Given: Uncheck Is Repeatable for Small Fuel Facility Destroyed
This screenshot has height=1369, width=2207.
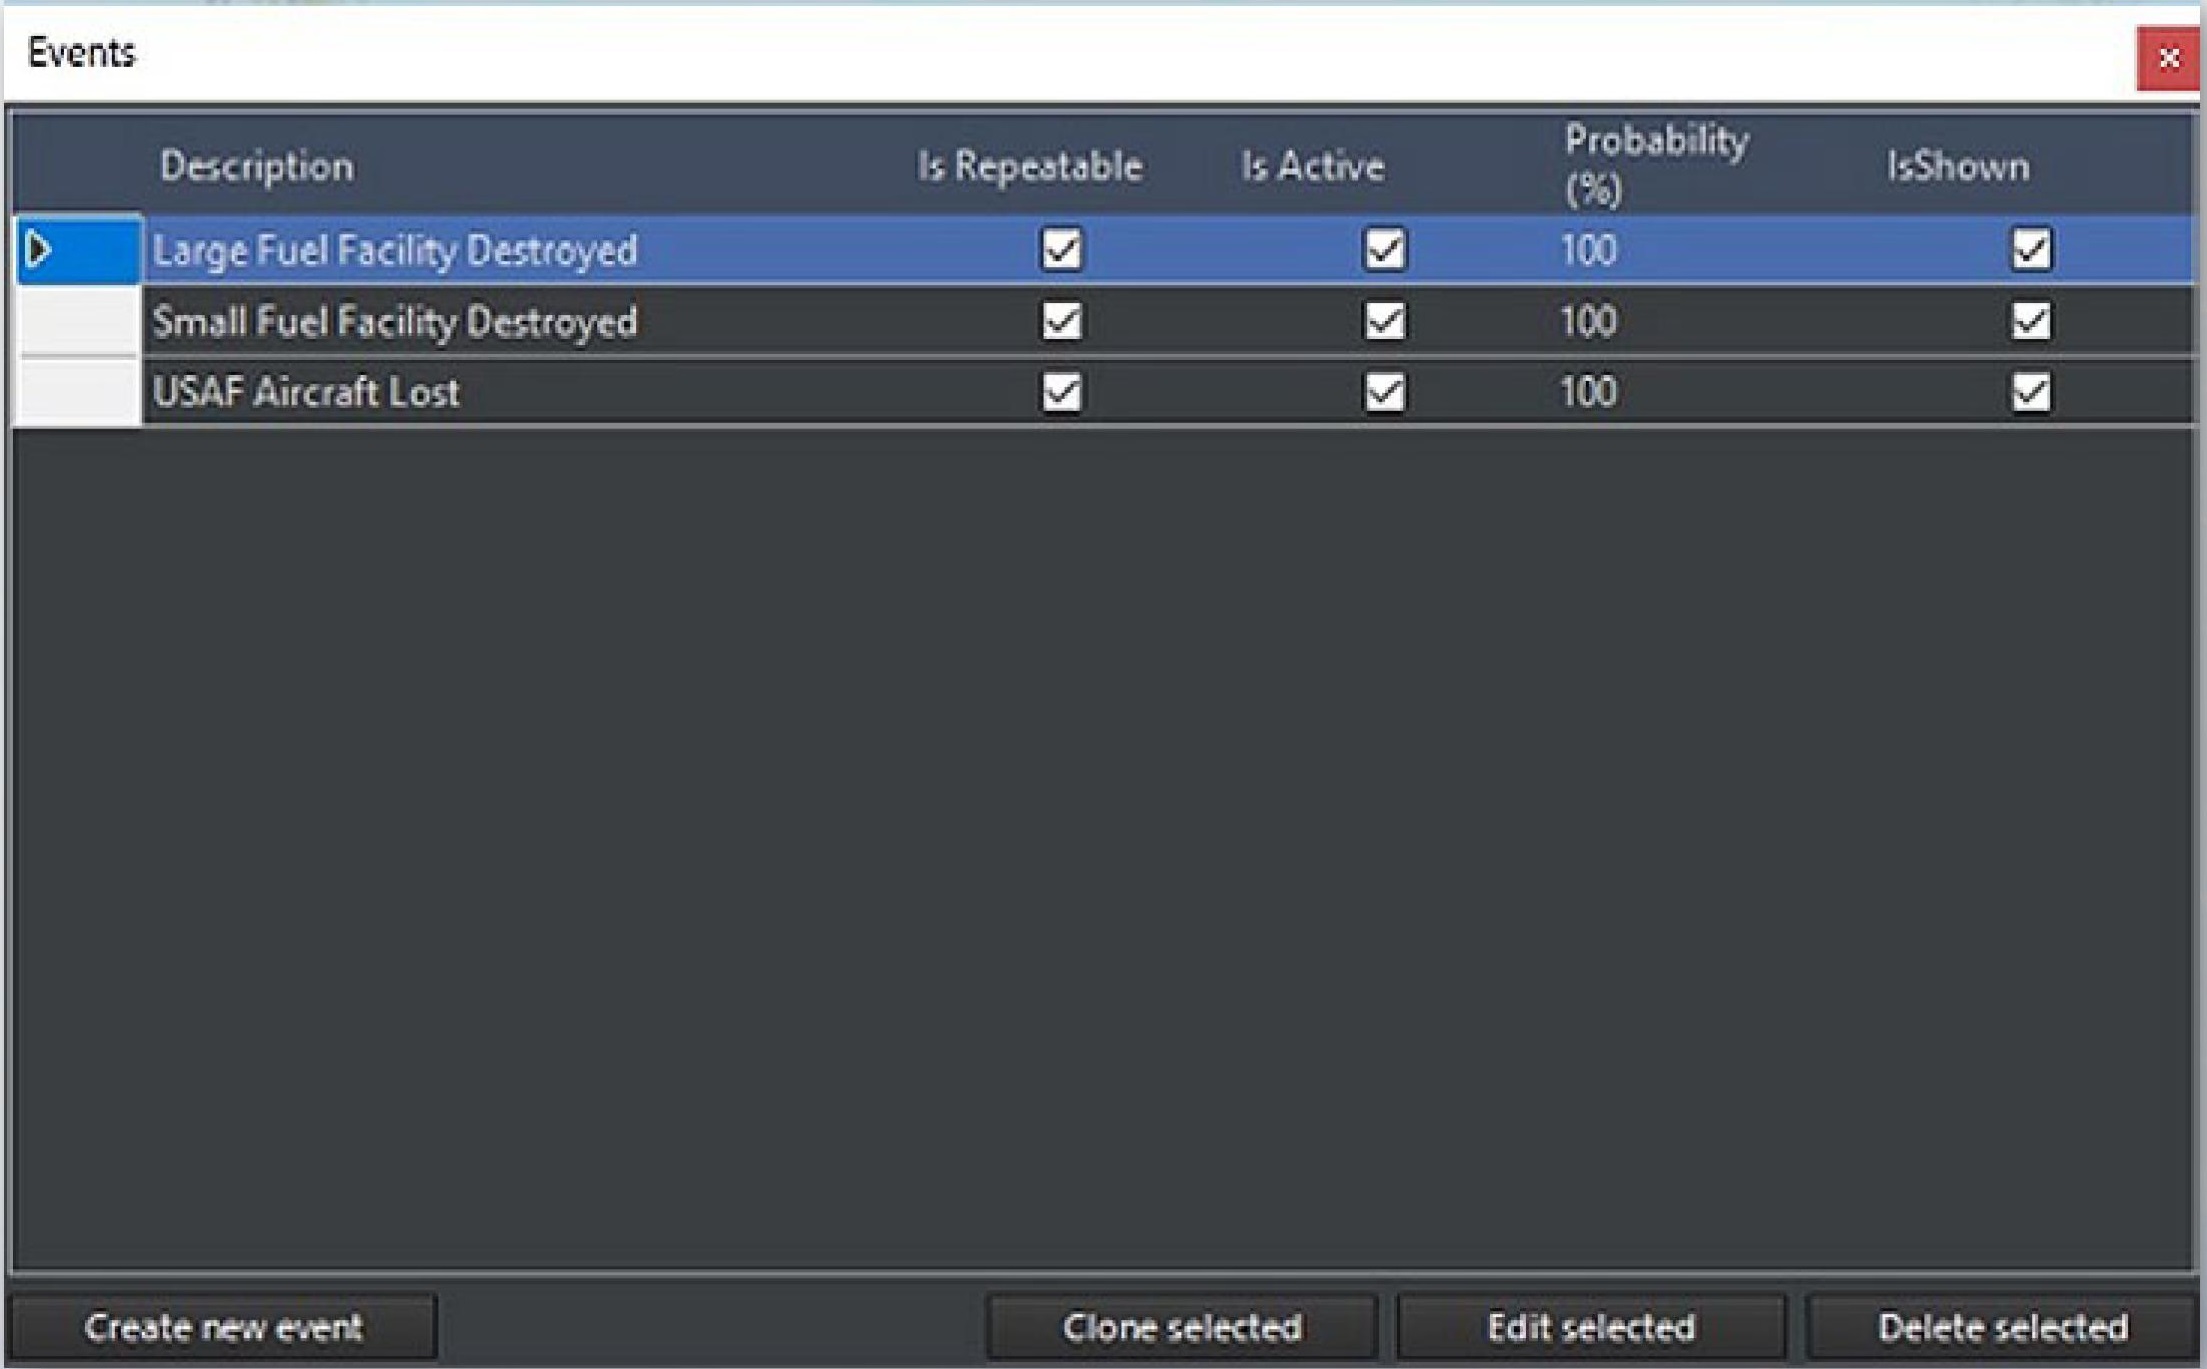Looking at the screenshot, I should point(1061,321).
